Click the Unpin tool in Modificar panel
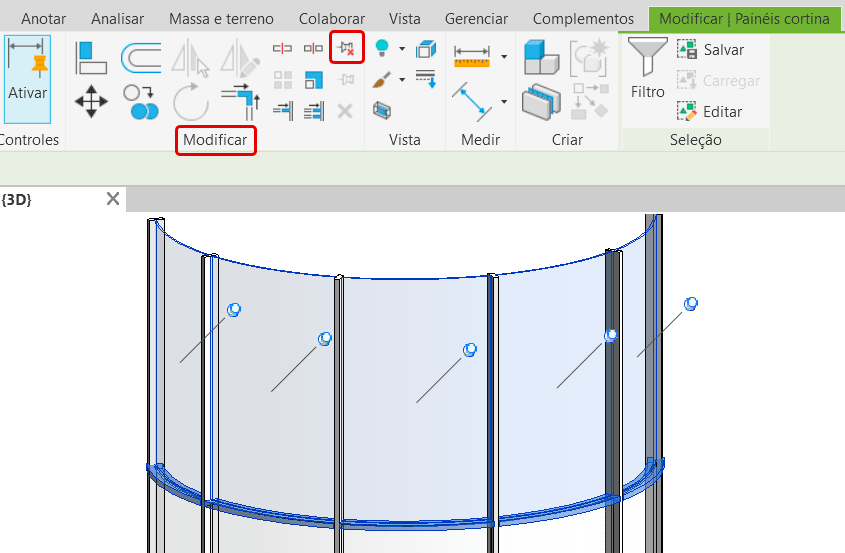Screen dimensions: 845x553 pos(346,47)
